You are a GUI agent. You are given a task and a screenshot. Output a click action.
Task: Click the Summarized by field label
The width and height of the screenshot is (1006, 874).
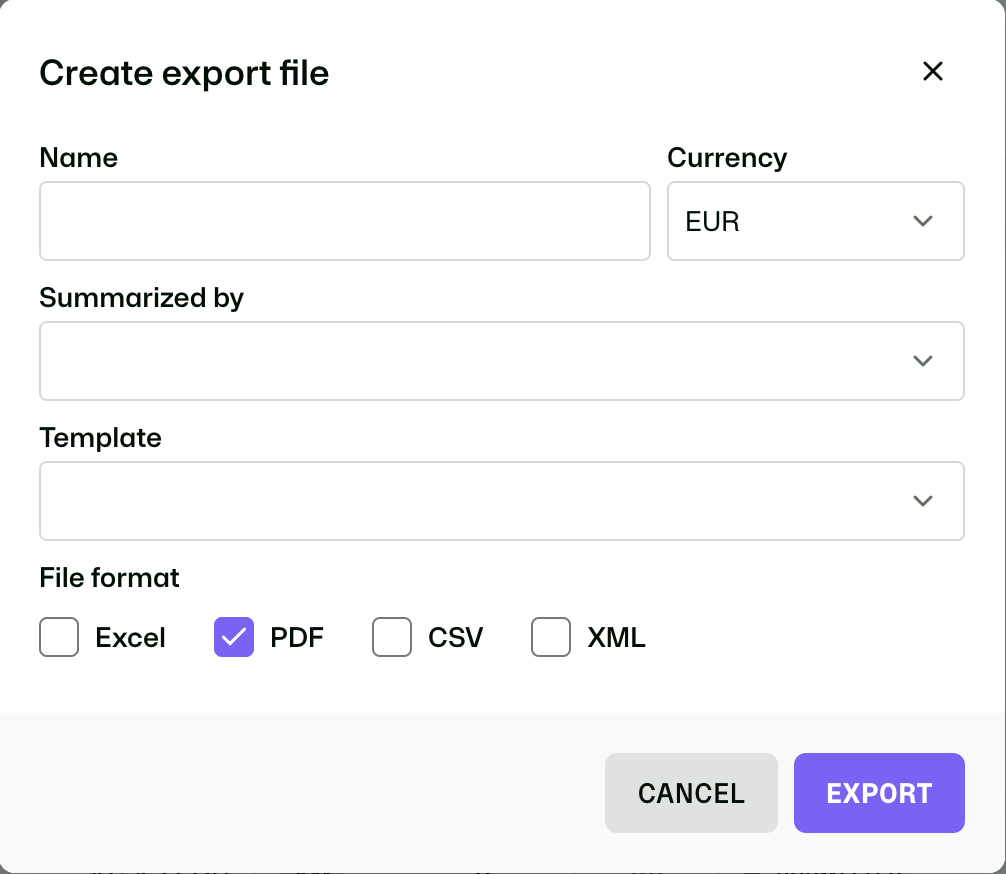[141, 298]
